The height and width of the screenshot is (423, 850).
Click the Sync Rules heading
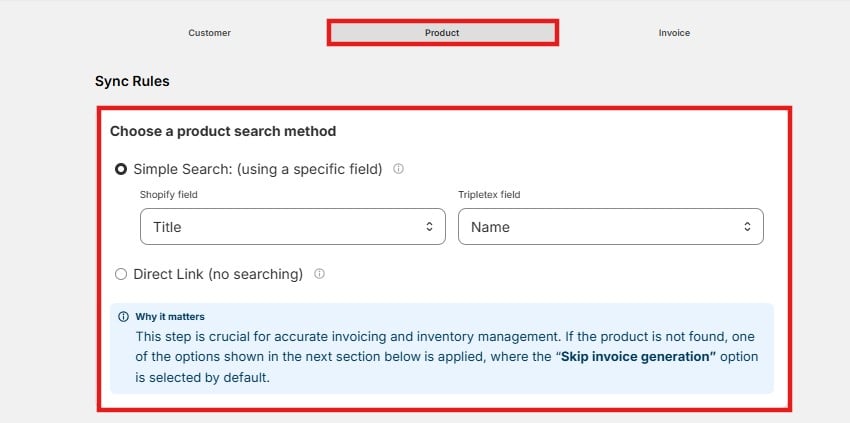132,81
